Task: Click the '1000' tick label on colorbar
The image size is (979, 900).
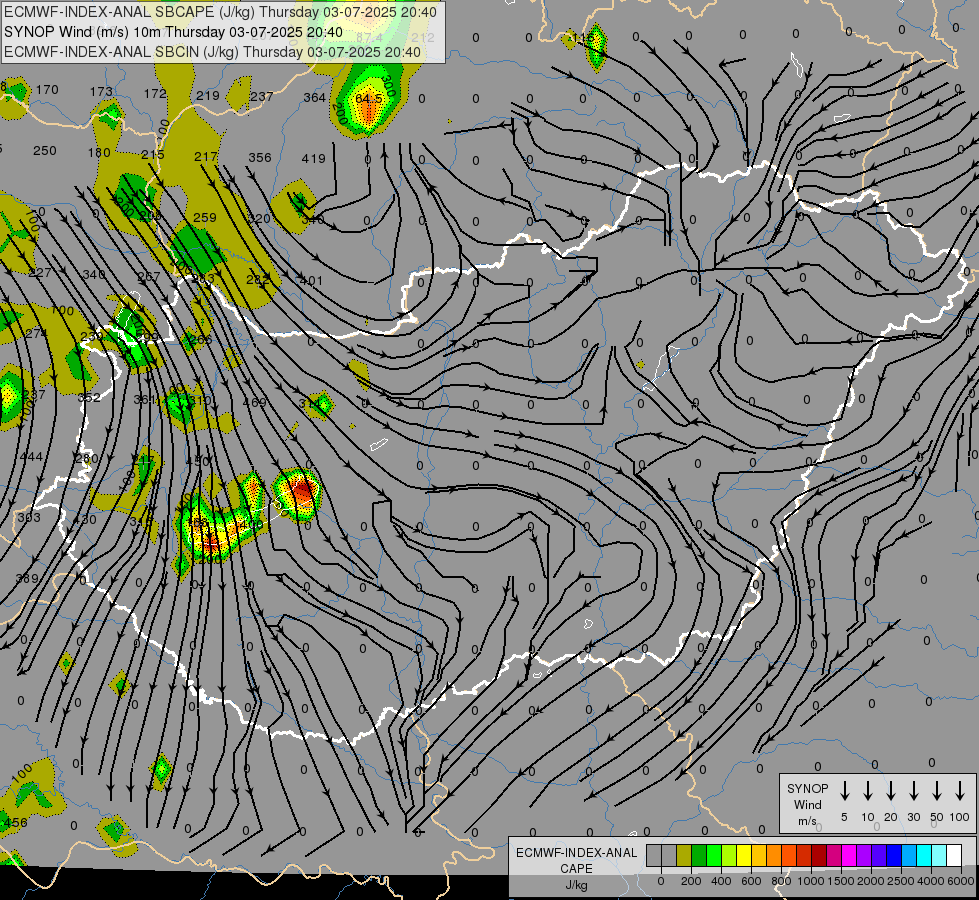Action: tap(810, 881)
